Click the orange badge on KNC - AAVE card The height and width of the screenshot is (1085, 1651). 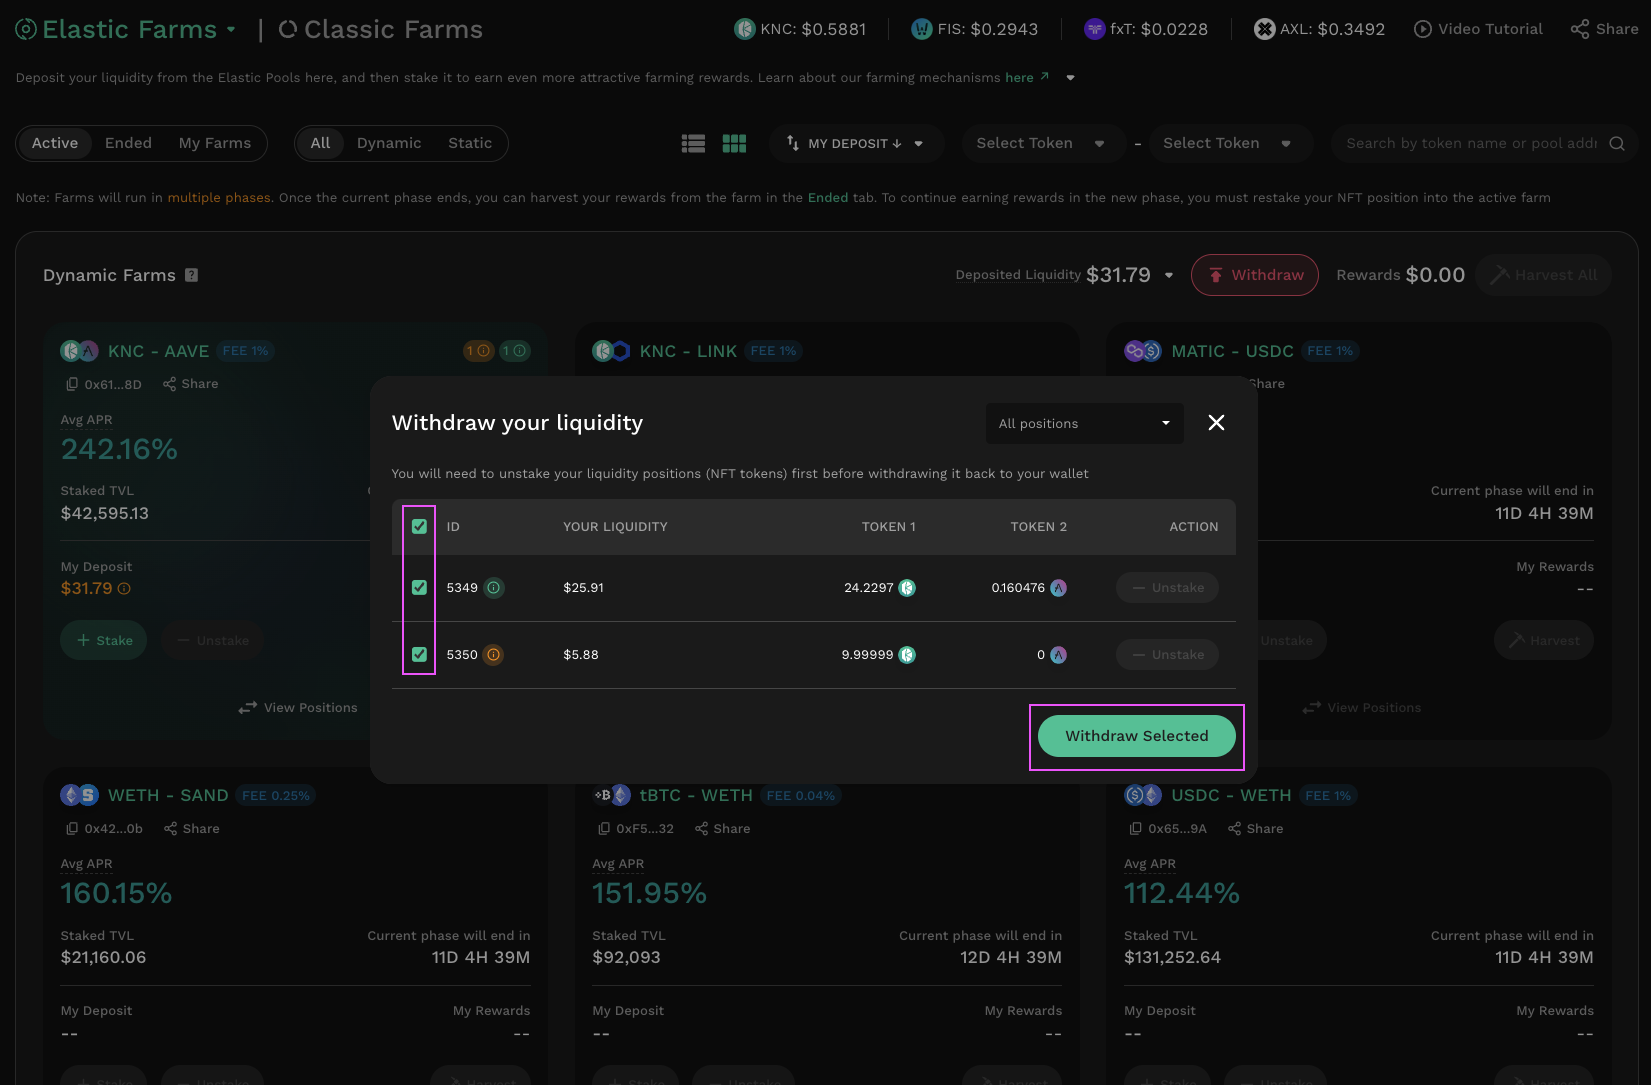(479, 351)
